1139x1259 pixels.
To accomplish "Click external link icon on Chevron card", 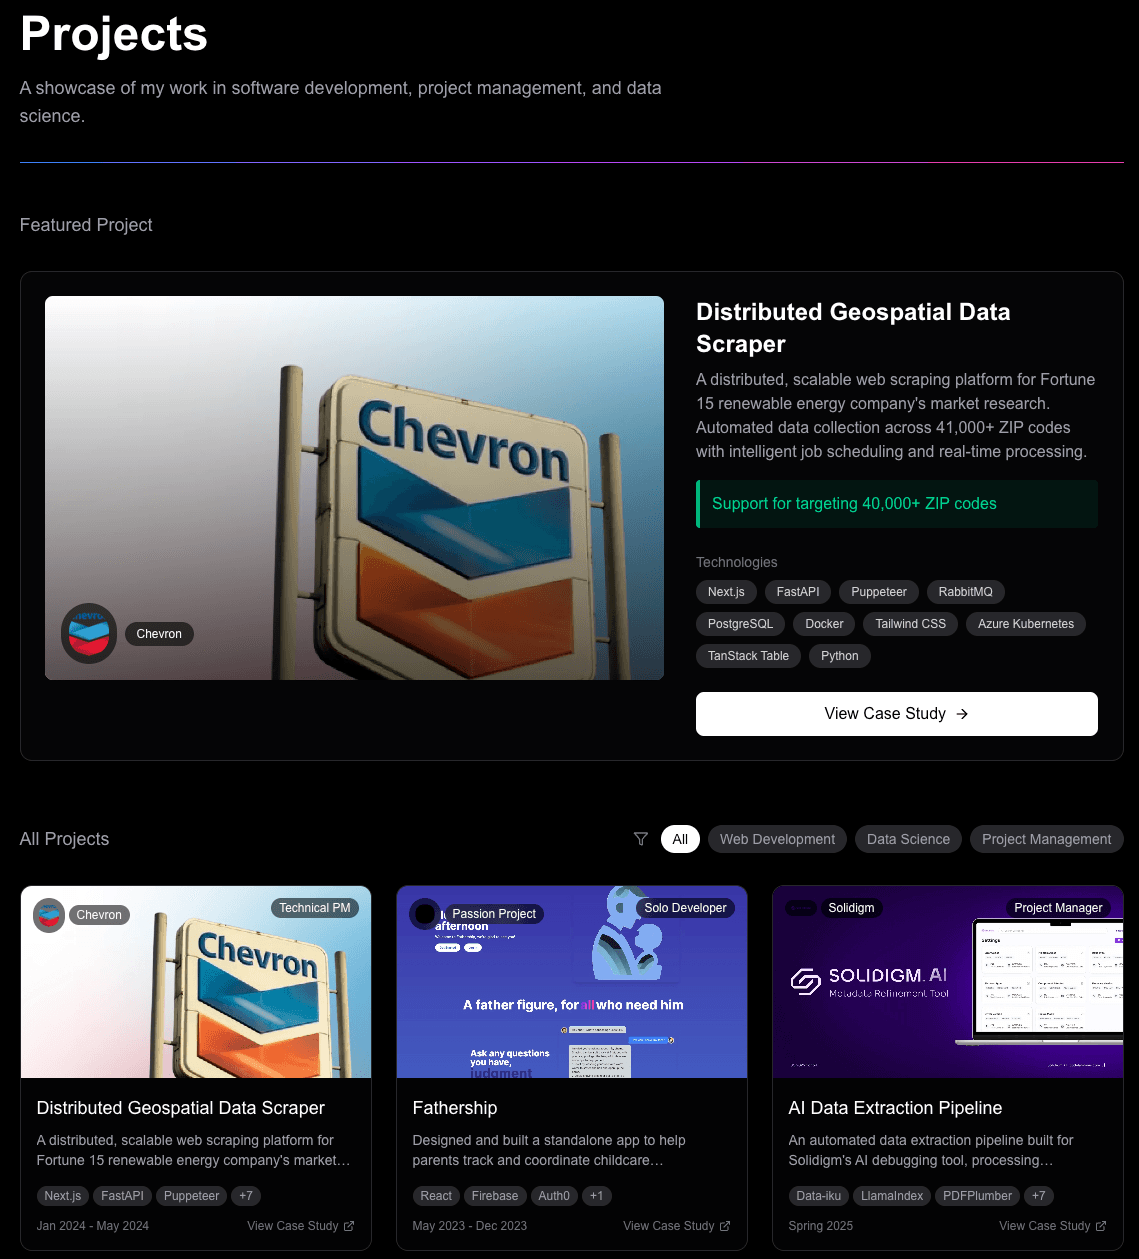I will [349, 1226].
